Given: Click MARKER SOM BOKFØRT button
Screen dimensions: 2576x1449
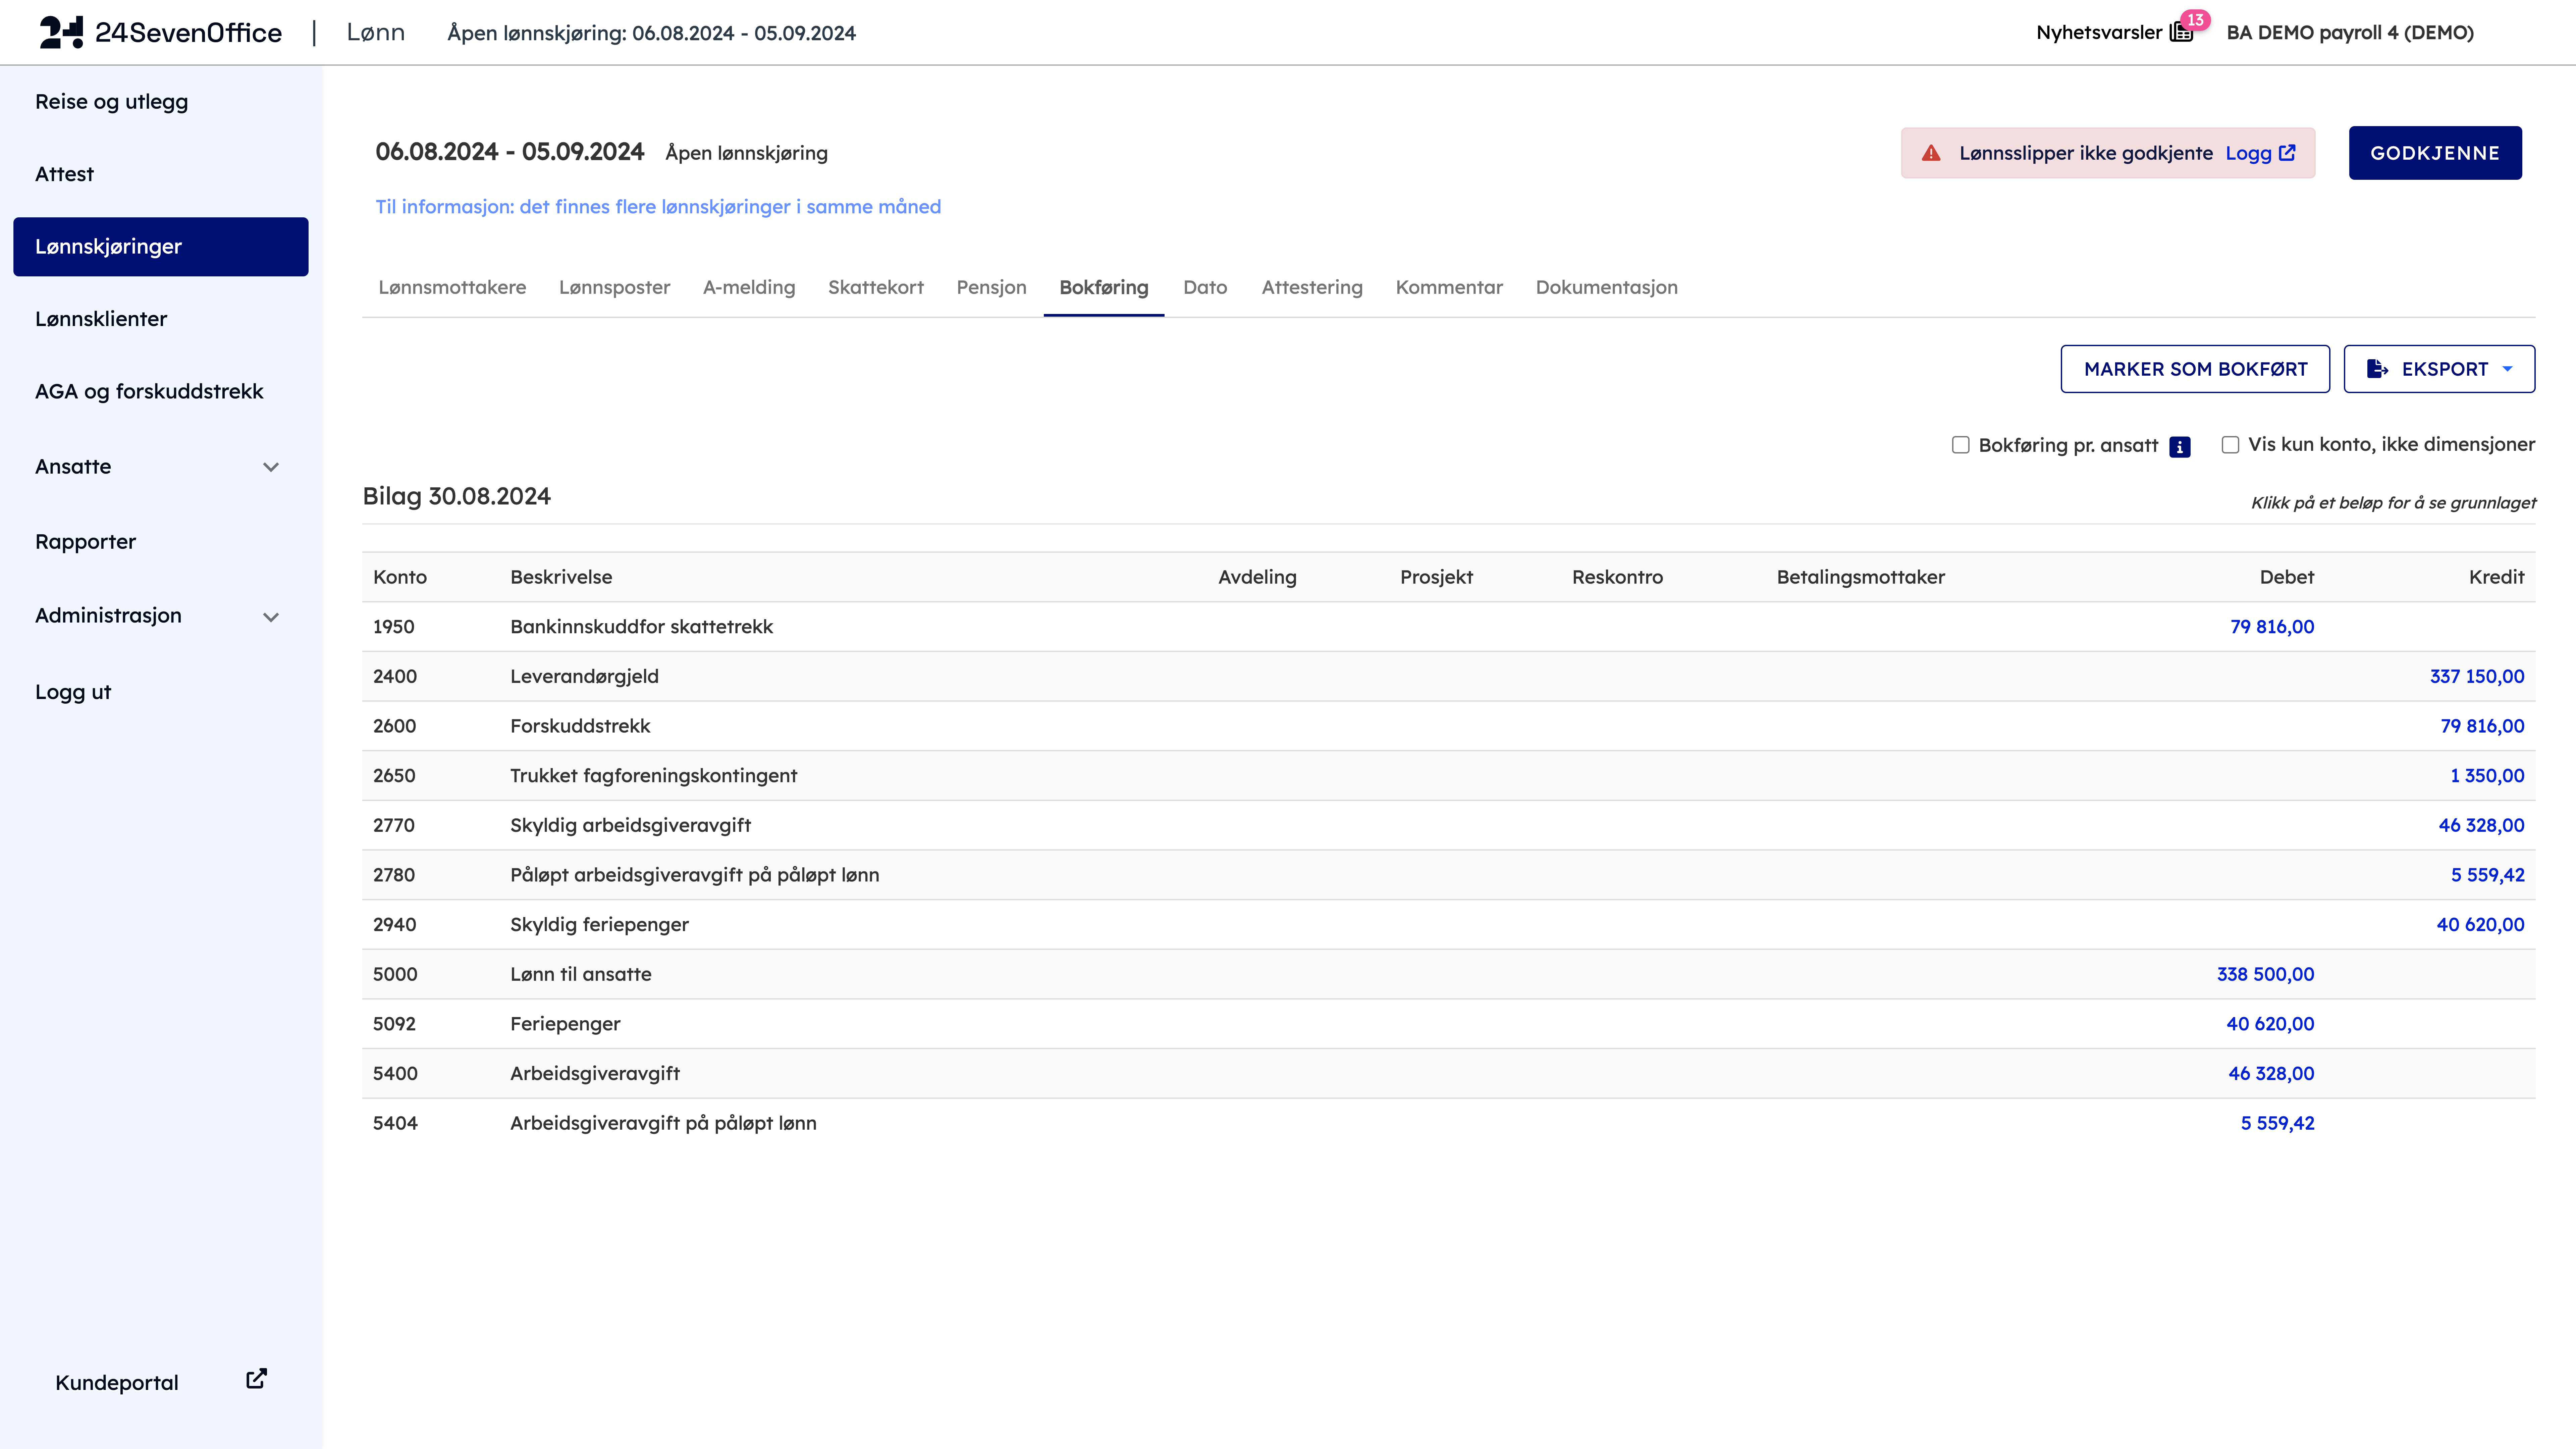Looking at the screenshot, I should pos(2195,369).
